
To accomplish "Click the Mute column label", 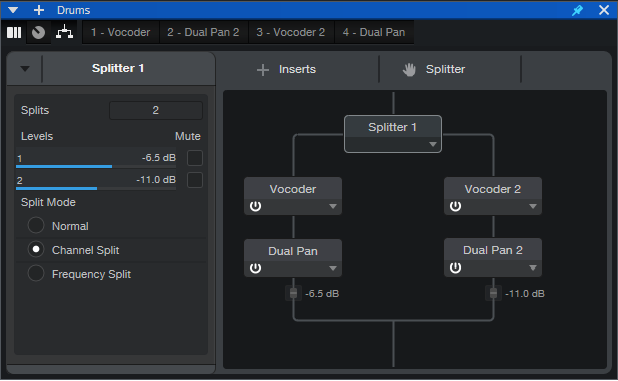I will pos(188,136).
